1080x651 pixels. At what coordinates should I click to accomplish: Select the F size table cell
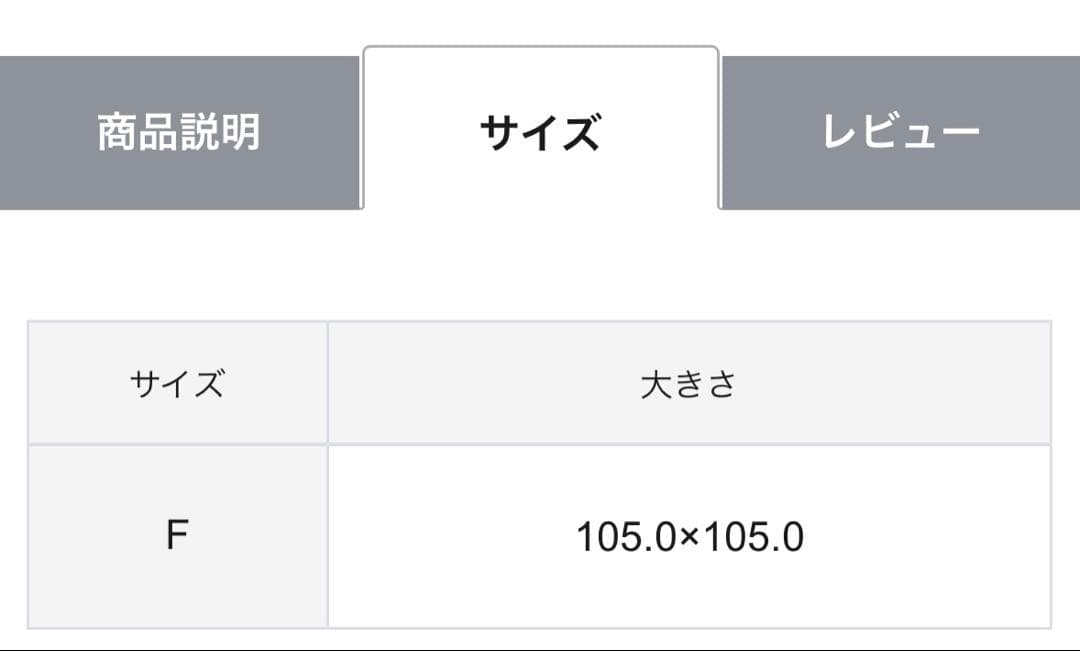[x=177, y=537]
